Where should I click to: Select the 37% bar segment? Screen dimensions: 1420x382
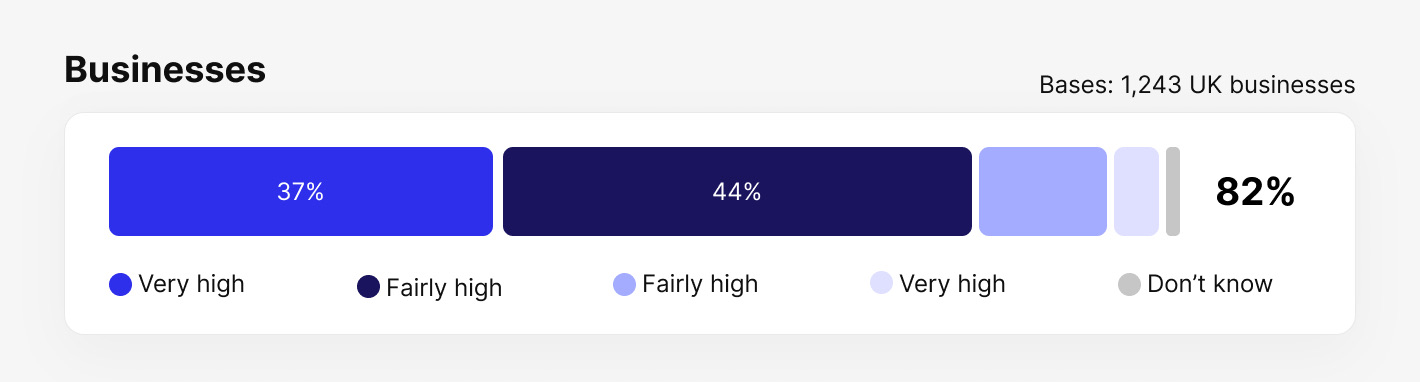click(301, 192)
